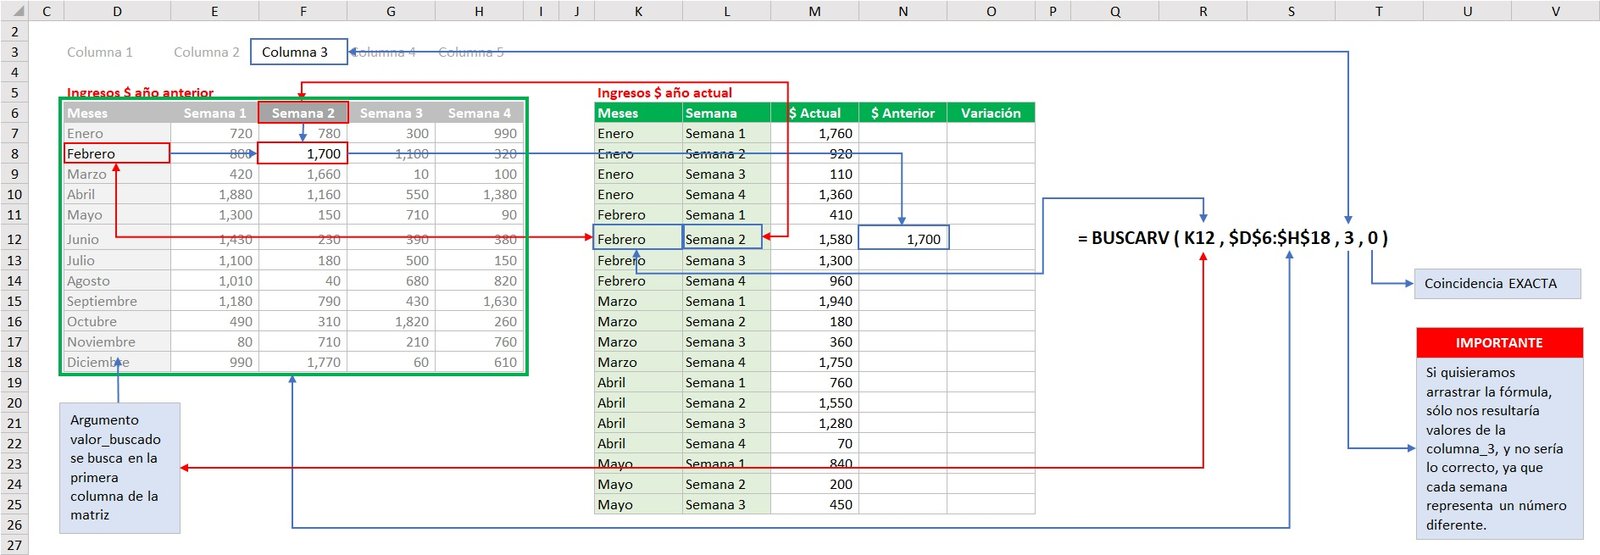Viewport: 1600px width, 555px height.
Task: Click the Columna 3 cell
Action: [298, 52]
